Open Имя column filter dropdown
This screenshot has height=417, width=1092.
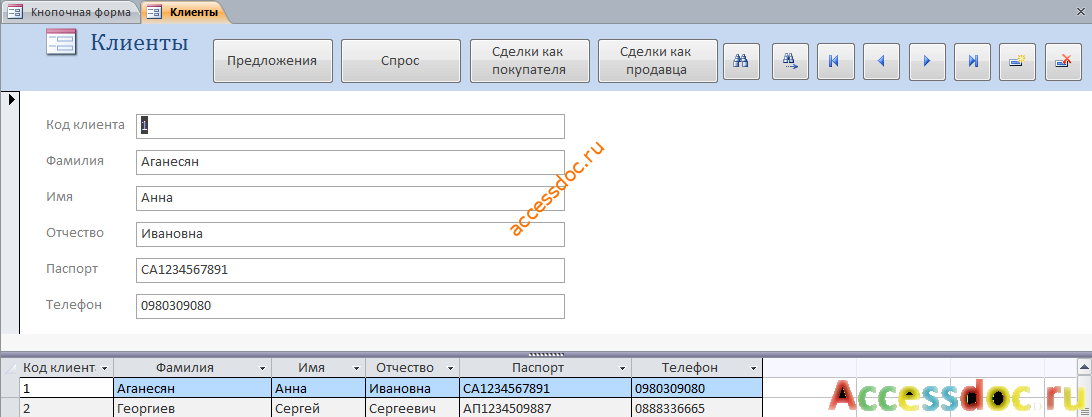[356, 368]
